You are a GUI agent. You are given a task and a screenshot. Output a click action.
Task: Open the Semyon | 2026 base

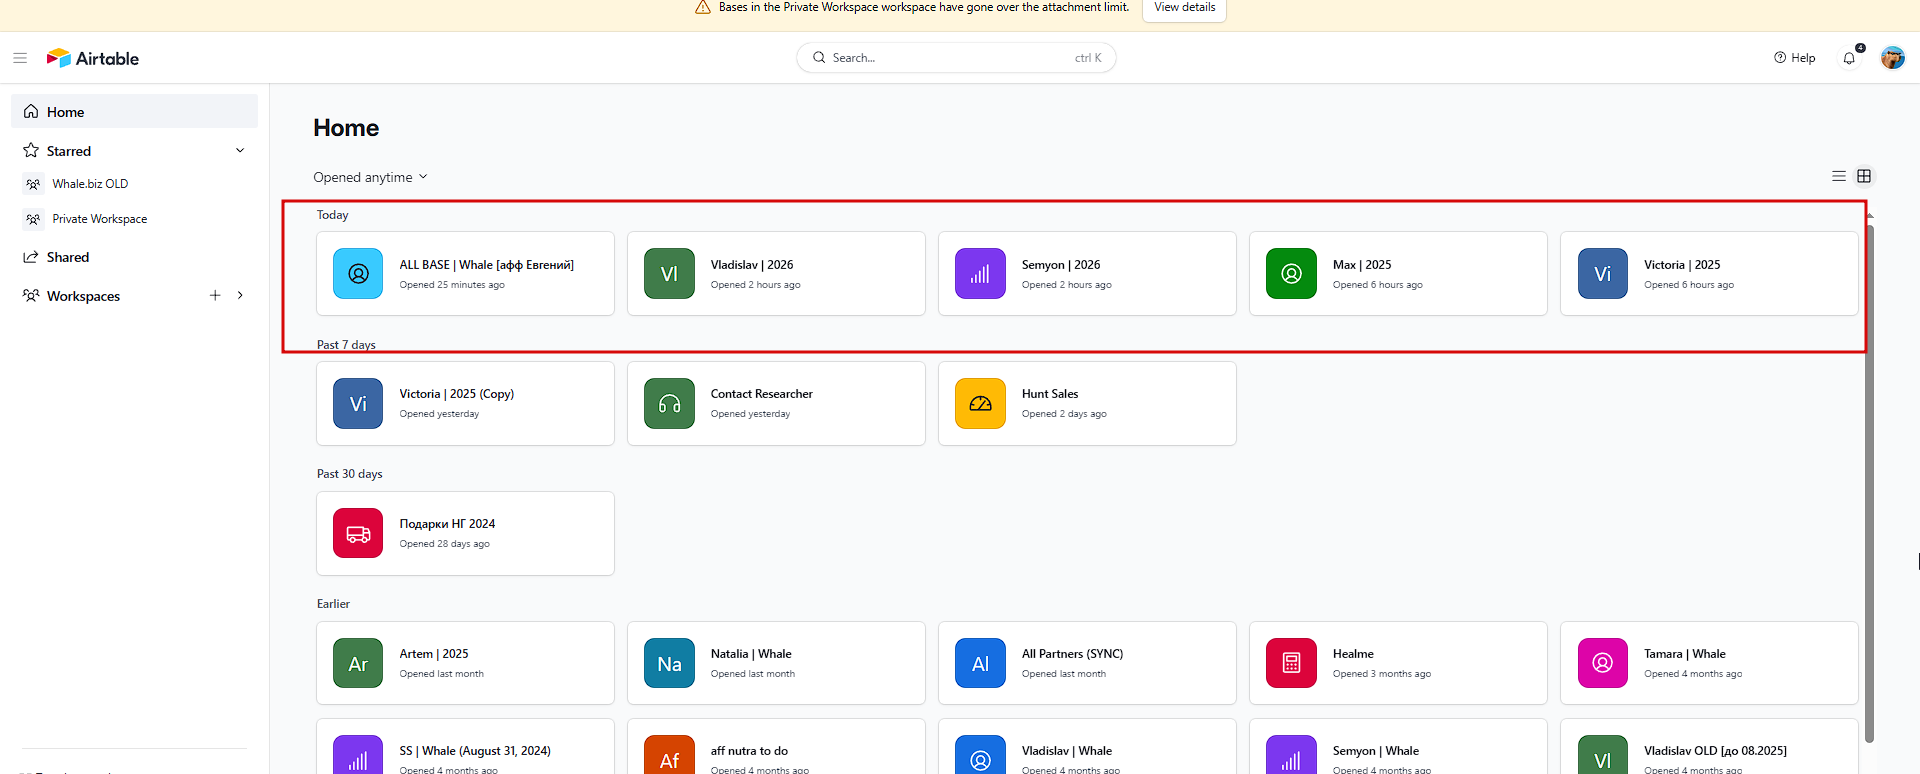tap(1087, 274)
